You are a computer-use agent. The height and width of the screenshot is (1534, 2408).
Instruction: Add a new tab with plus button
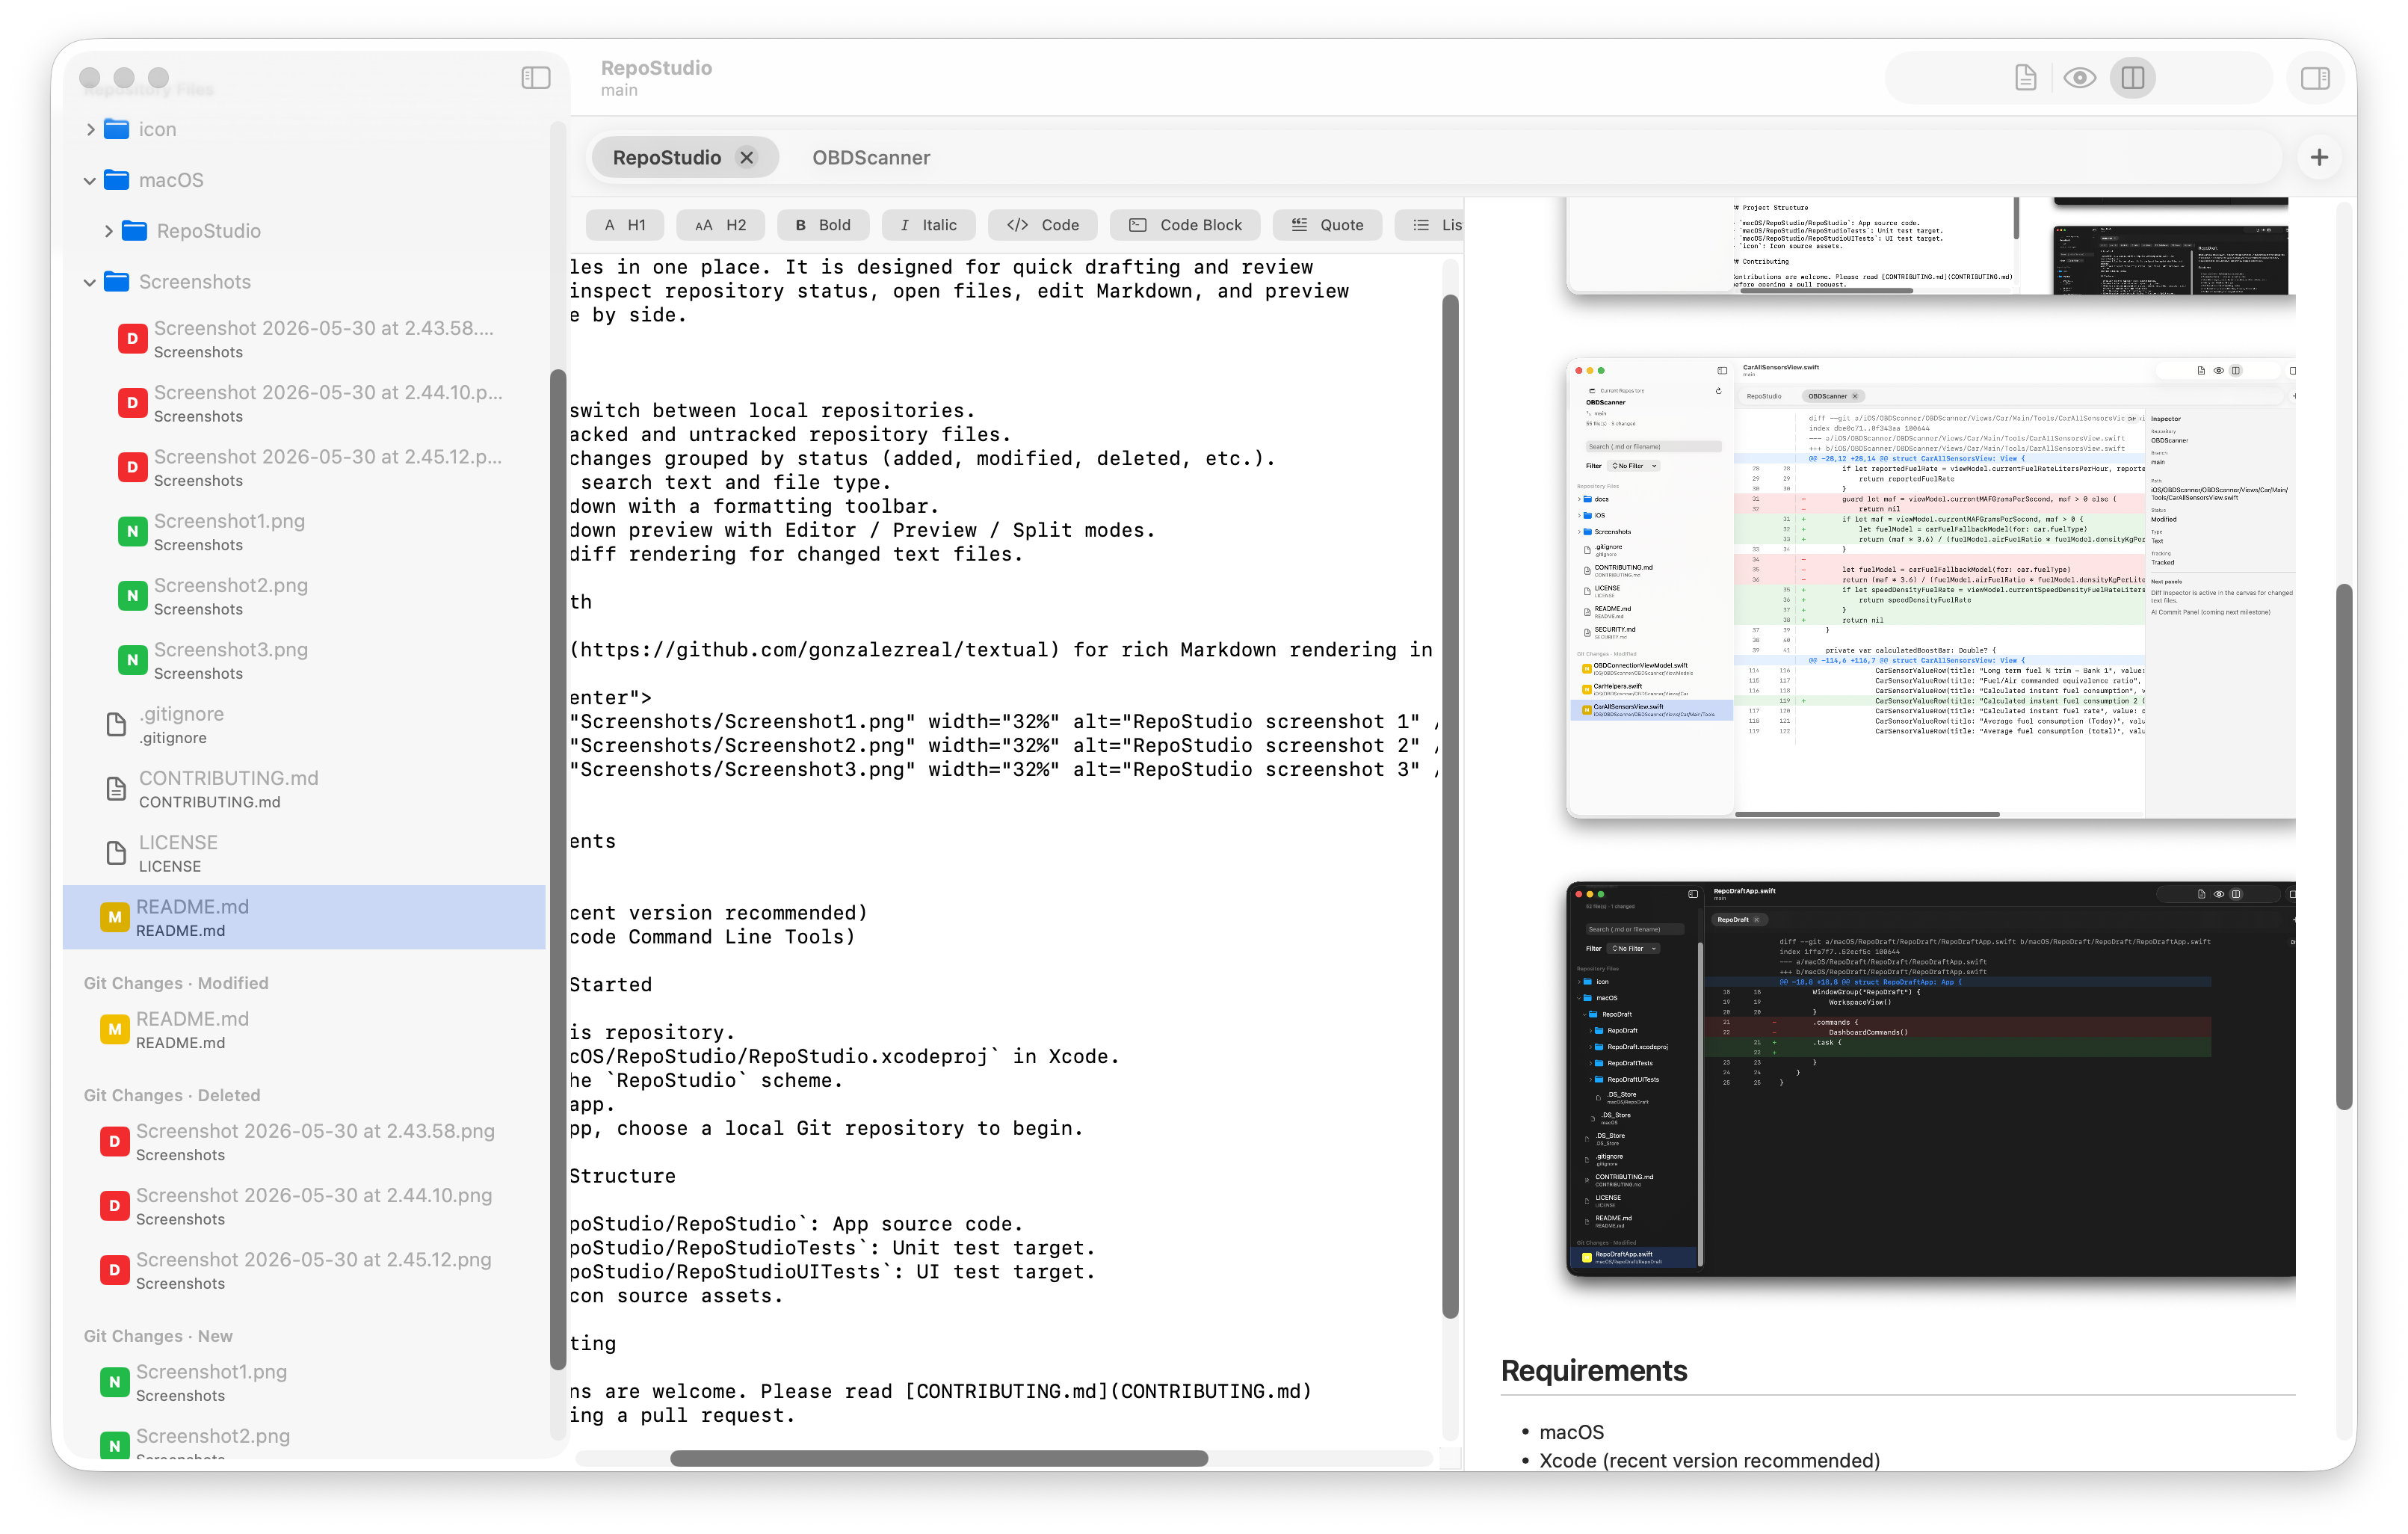coord(2319,157)
